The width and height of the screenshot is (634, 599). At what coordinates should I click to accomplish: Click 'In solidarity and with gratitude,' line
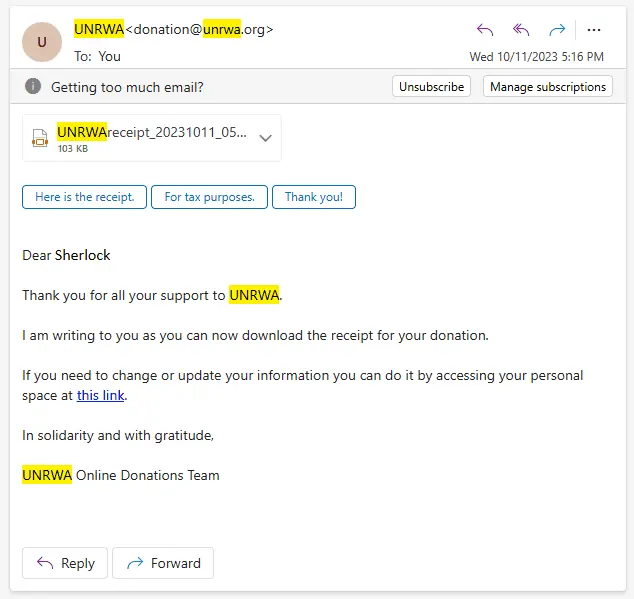click(x=118, y=435)
